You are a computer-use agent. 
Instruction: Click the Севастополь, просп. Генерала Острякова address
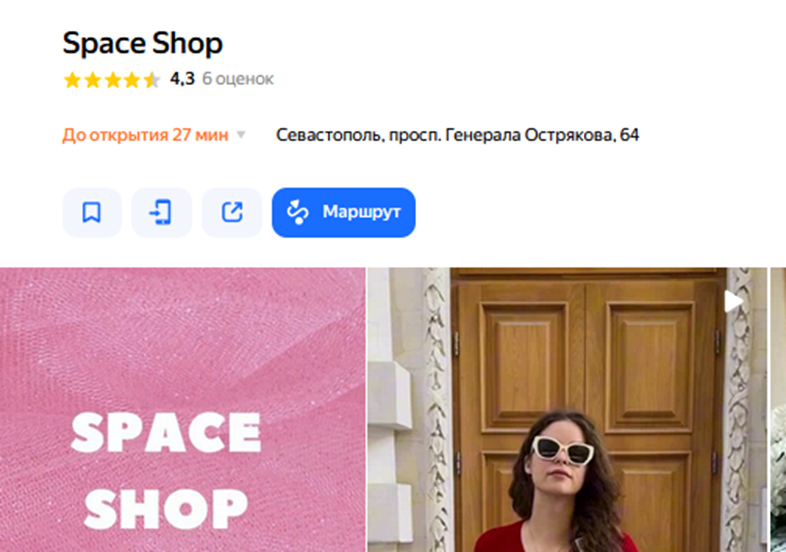click(458, 135)
